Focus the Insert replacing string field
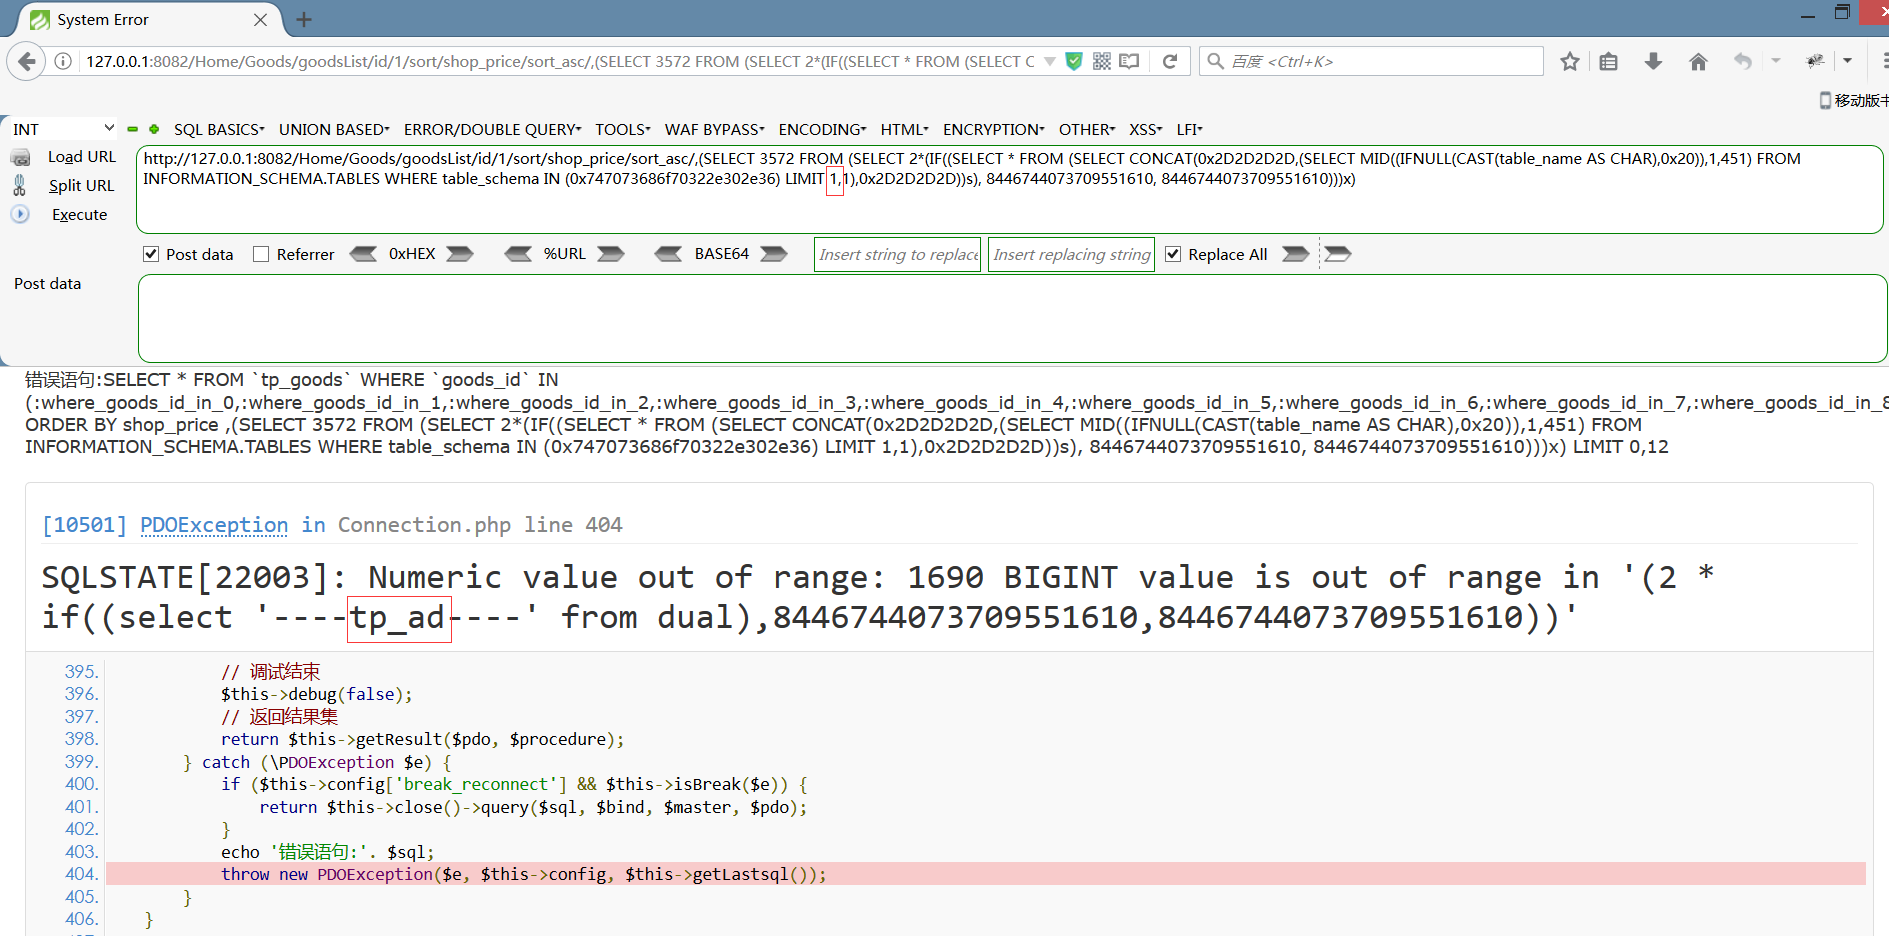This screenshot has height=936, width=1889. click(1072, 254)
